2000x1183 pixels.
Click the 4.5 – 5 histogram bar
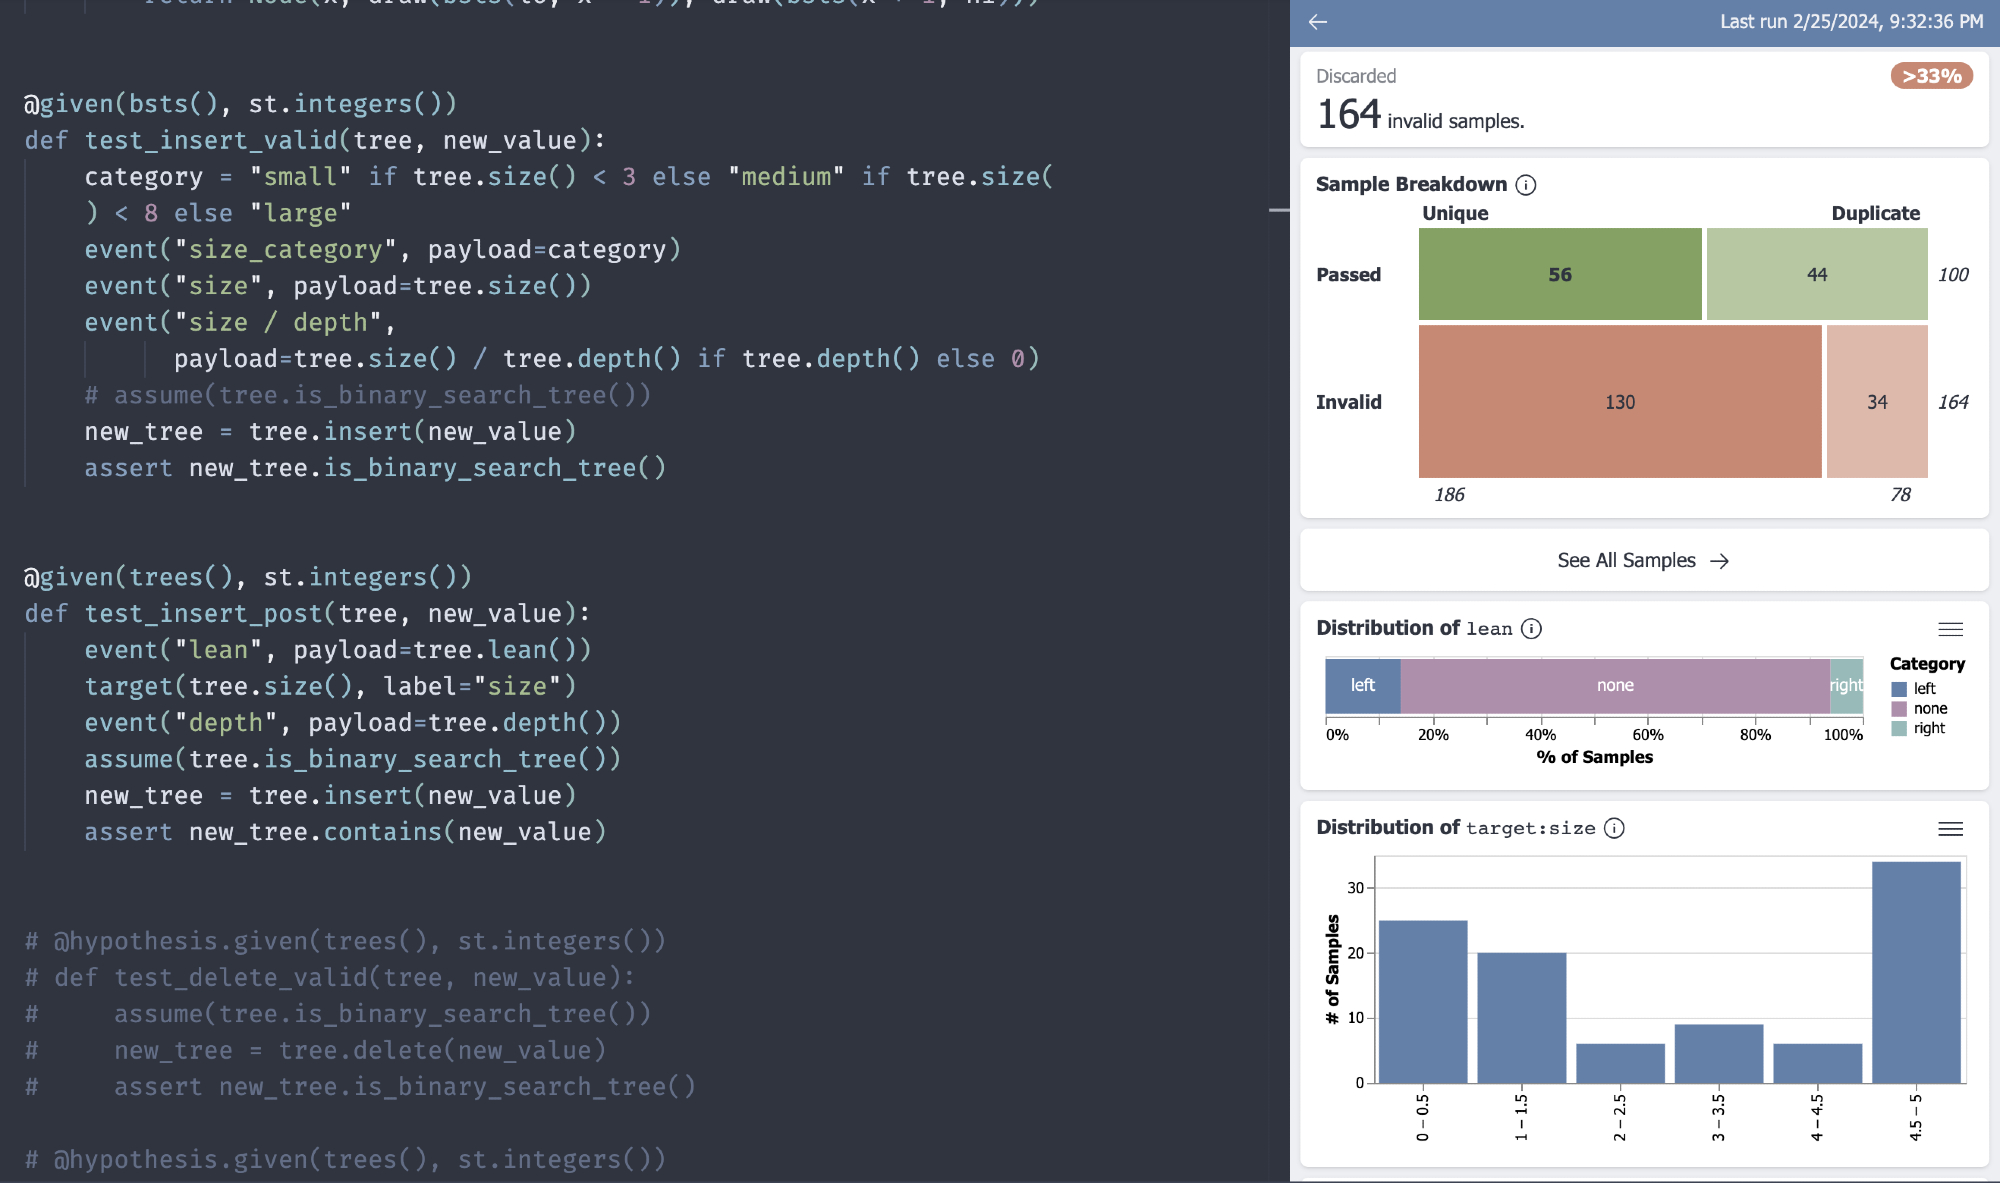[x=1915, y=972]
